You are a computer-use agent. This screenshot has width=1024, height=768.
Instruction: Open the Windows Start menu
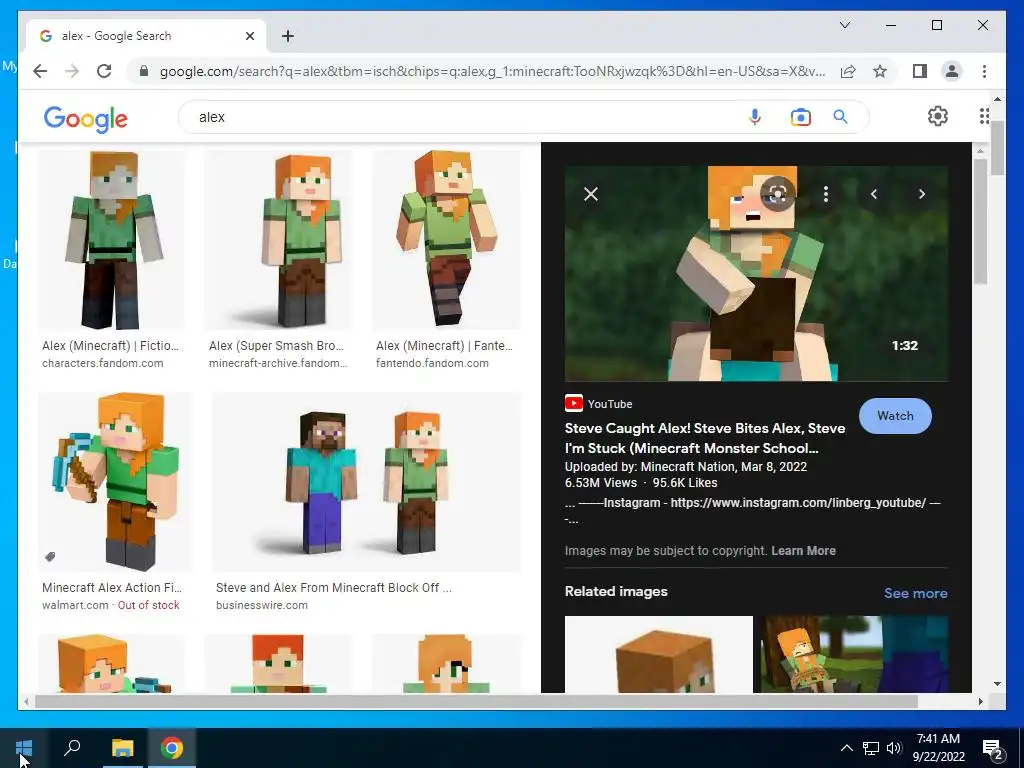coord(24,748)
